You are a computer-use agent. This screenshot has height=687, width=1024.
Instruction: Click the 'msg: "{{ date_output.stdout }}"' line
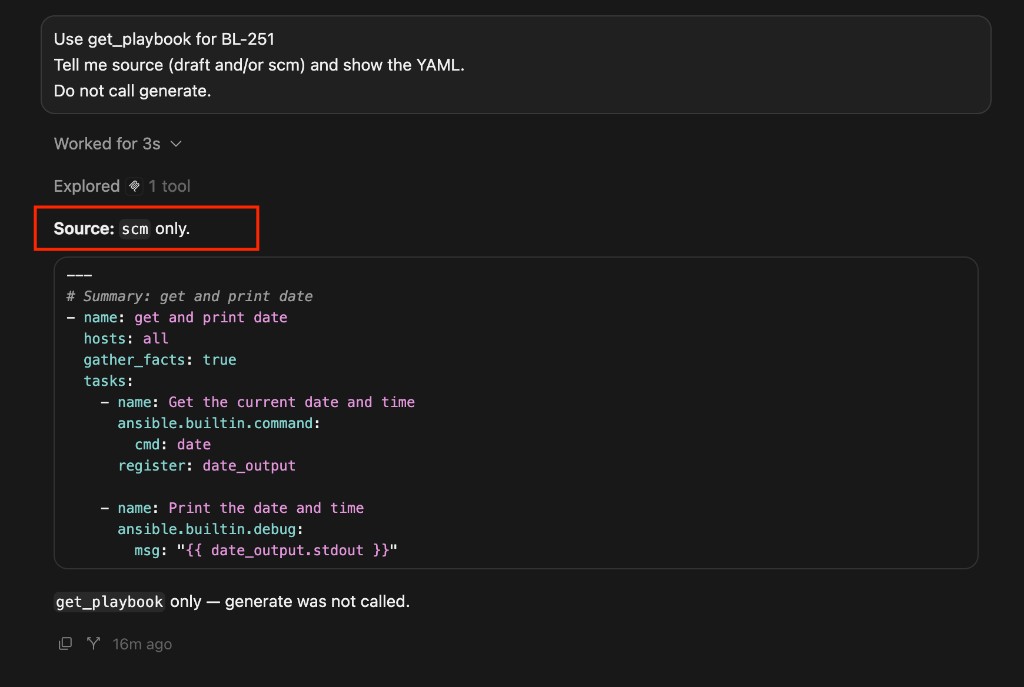266,551
